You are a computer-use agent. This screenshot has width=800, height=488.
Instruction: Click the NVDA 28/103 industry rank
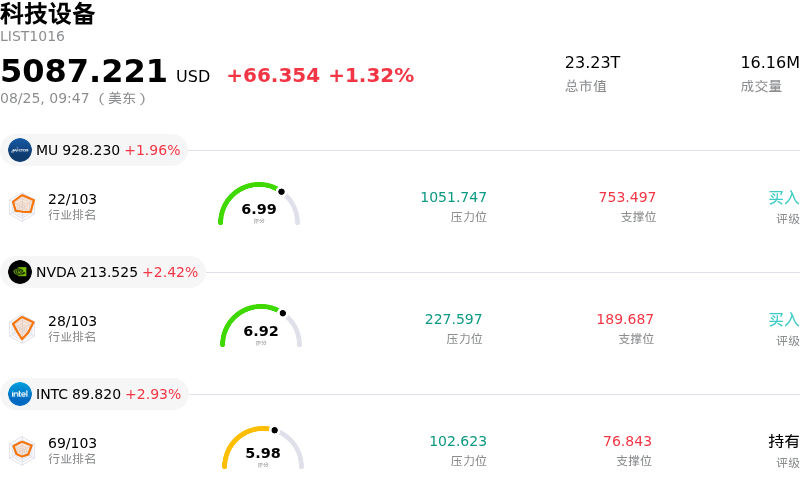[72, 321]
